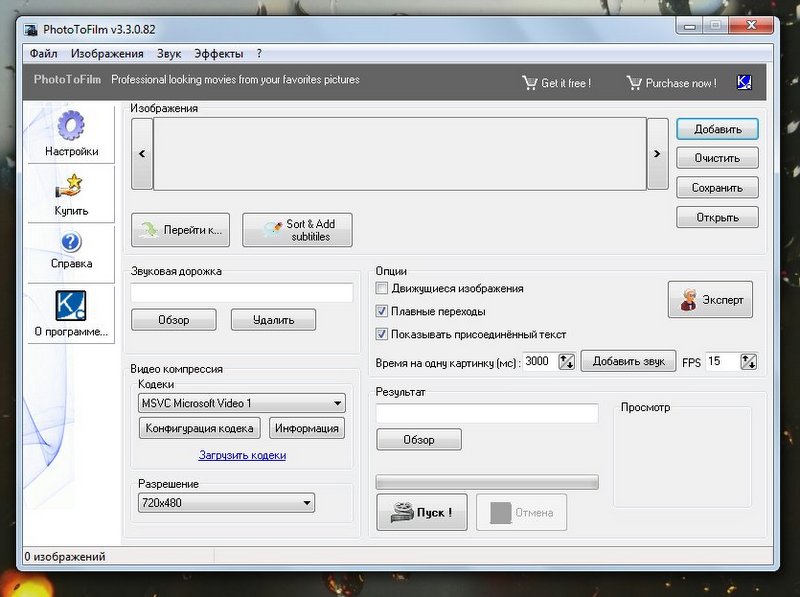The image size is (800, 597).
Task: Click the Купить star-in-hand icon
Action: (70, 186)
